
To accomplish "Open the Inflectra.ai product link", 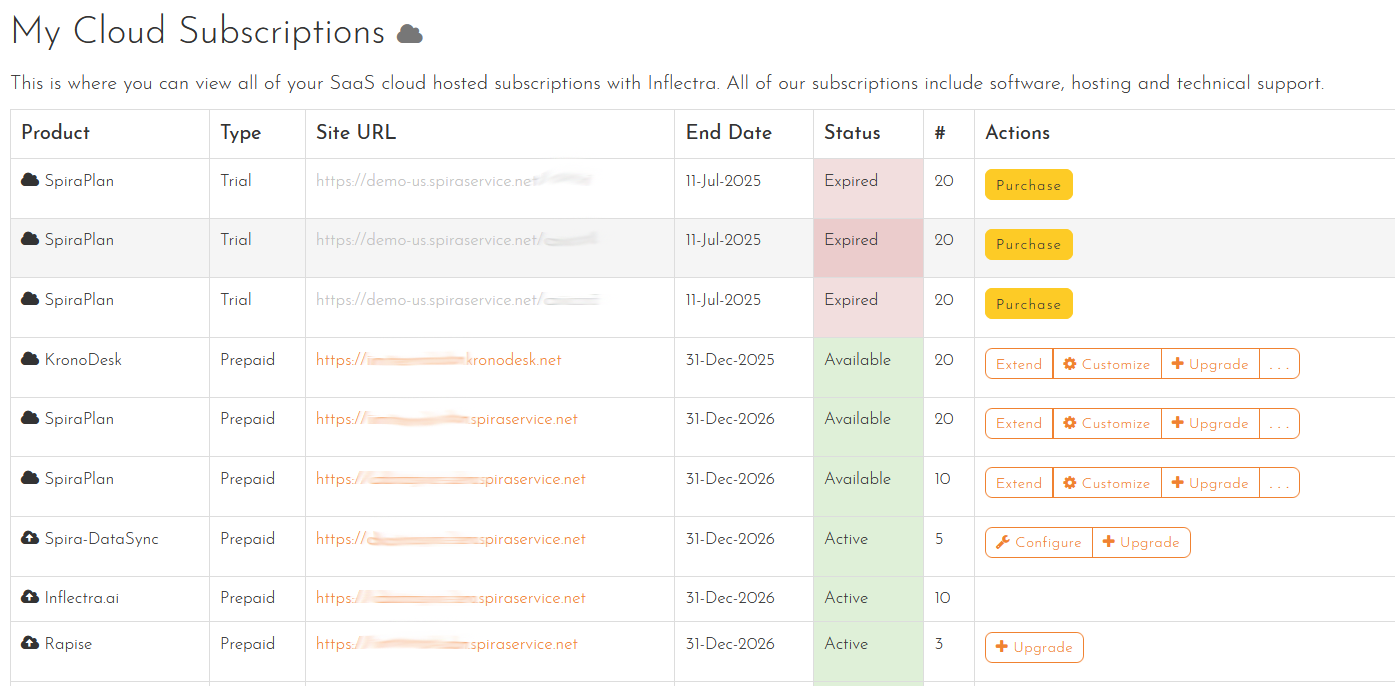I will tap(80, 598).
